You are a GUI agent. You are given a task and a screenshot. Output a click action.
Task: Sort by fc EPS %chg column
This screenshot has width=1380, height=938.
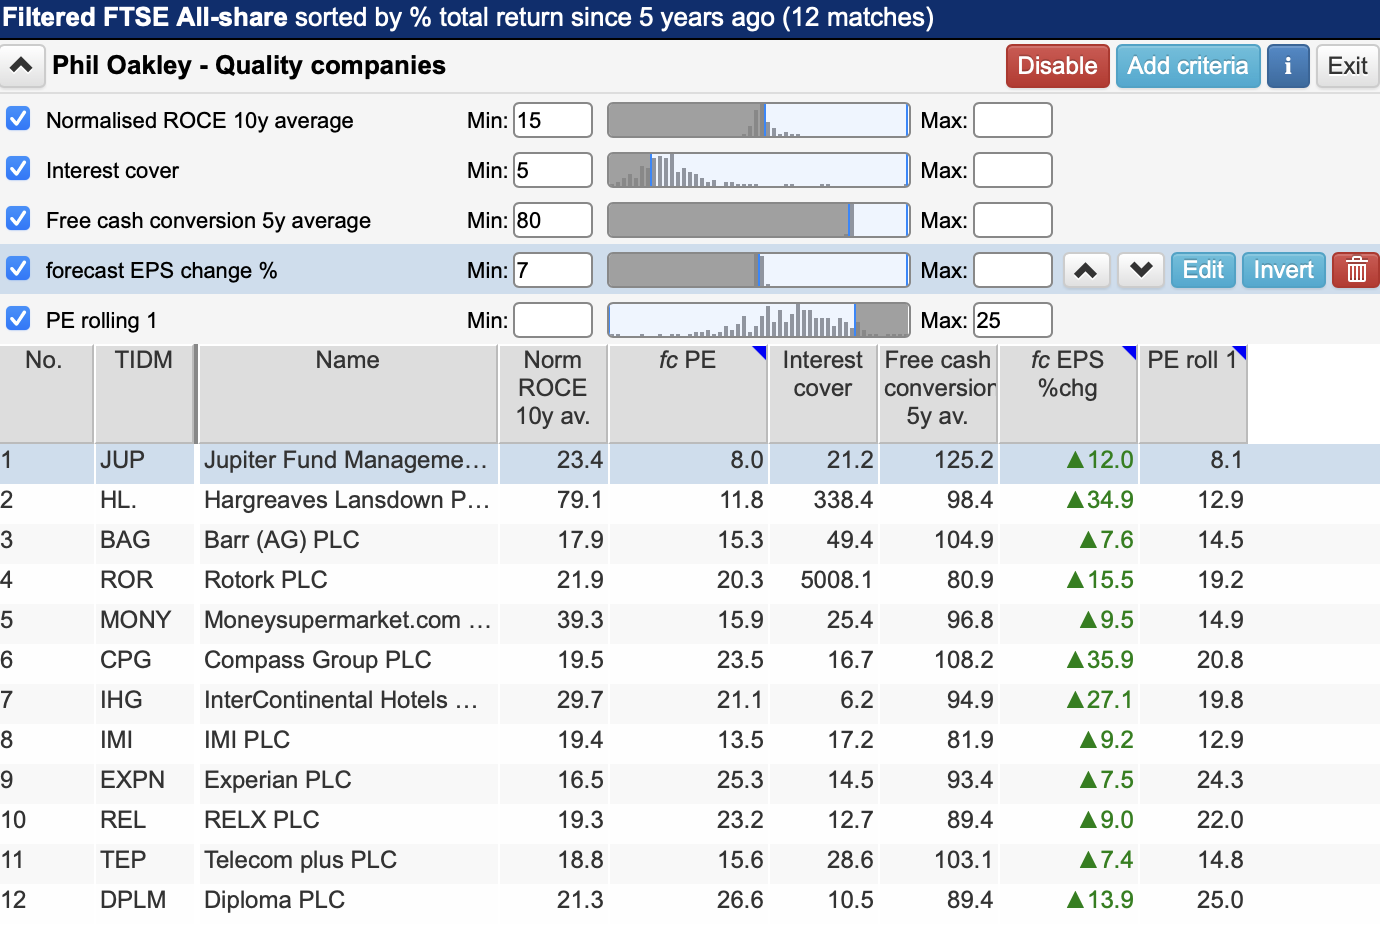[1068, 393]
